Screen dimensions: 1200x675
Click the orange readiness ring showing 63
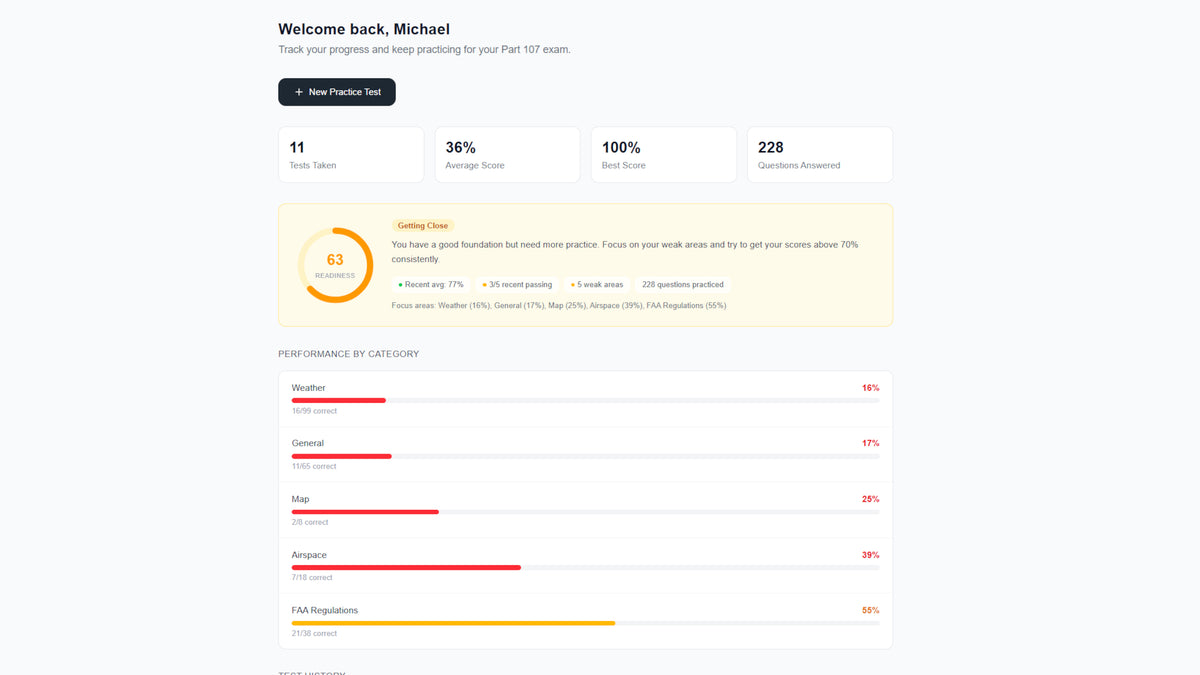pyautogui.click(x=335, y=265)
